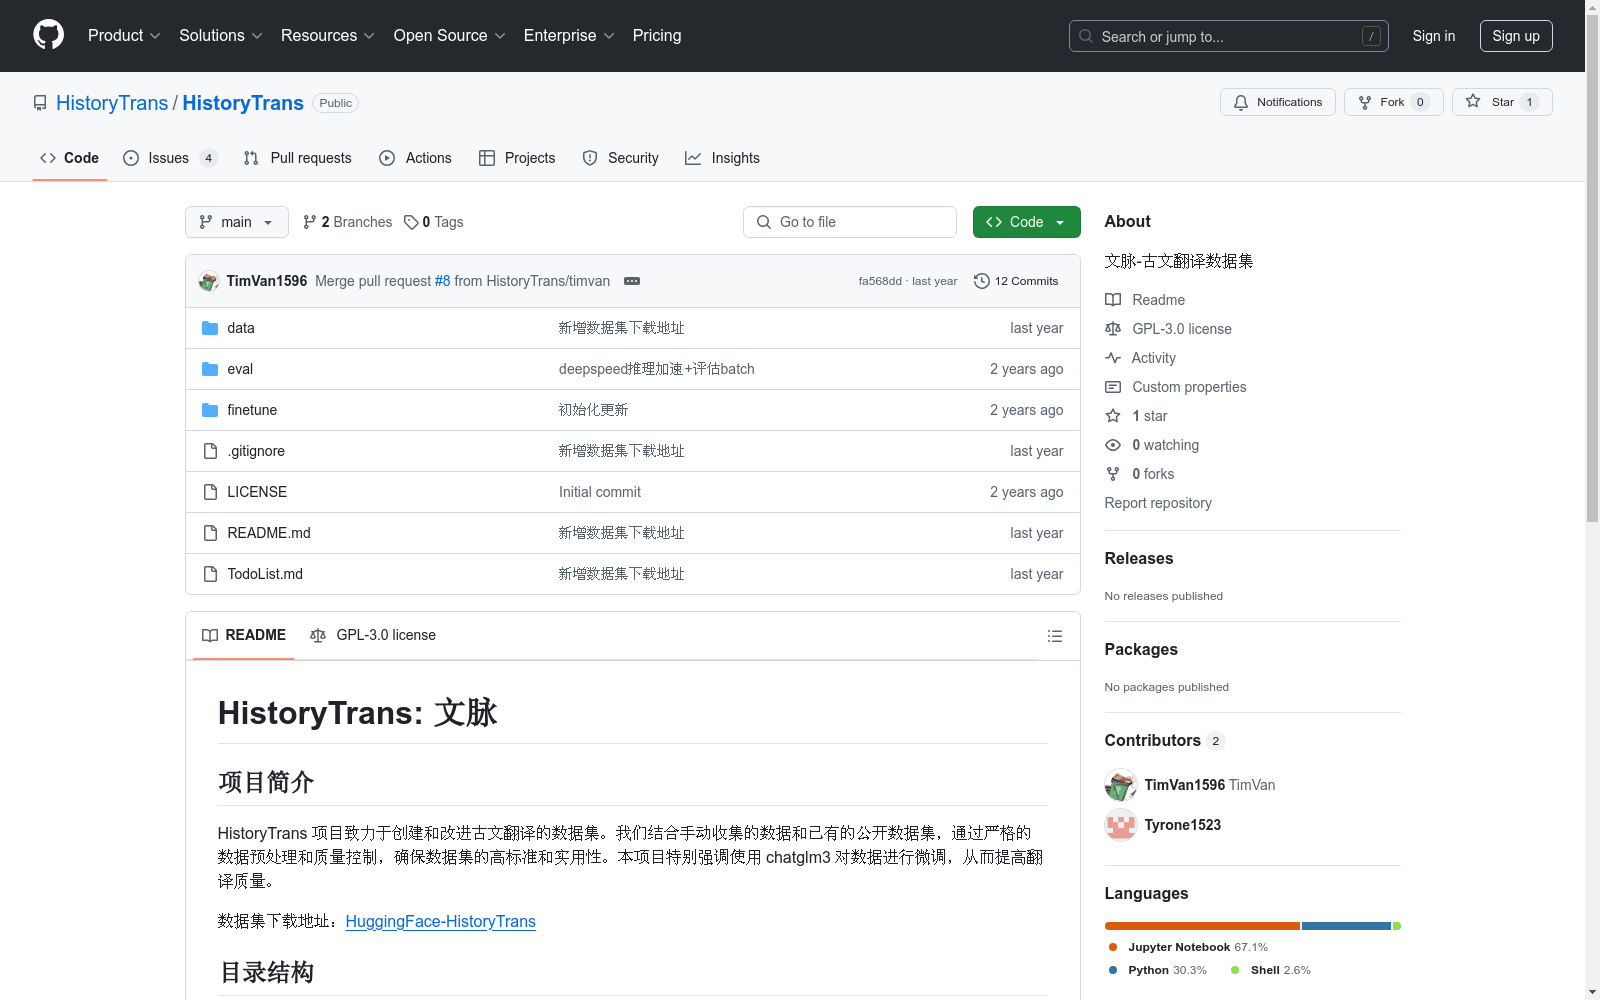Fork the HistoryTrans repository
The width and height of the screenshot is (1600, 1000).
click(1393, 102)
